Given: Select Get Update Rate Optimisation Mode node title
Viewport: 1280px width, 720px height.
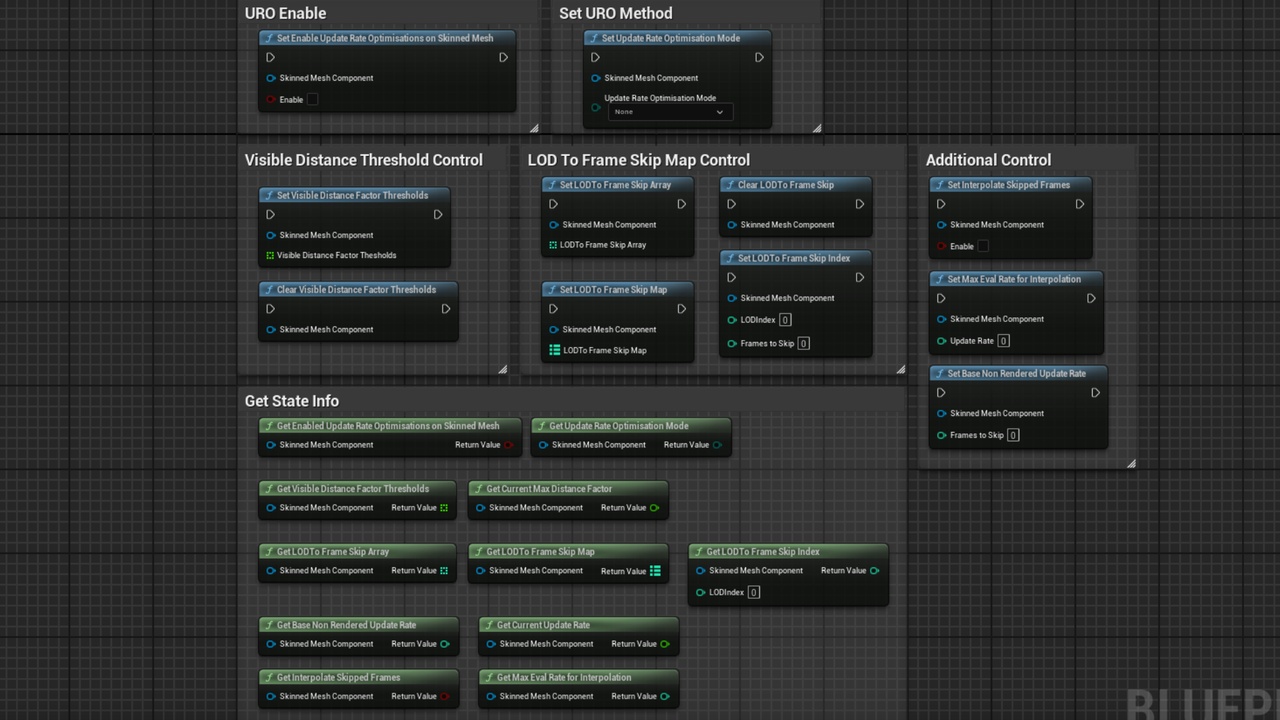Looking at the screenshot, I should pos(619,426).
